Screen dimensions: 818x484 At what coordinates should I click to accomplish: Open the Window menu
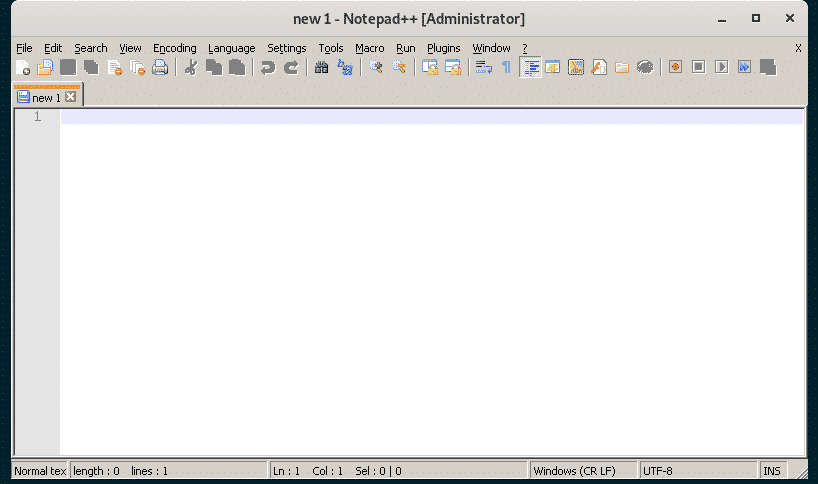click(x=491, y=48)
